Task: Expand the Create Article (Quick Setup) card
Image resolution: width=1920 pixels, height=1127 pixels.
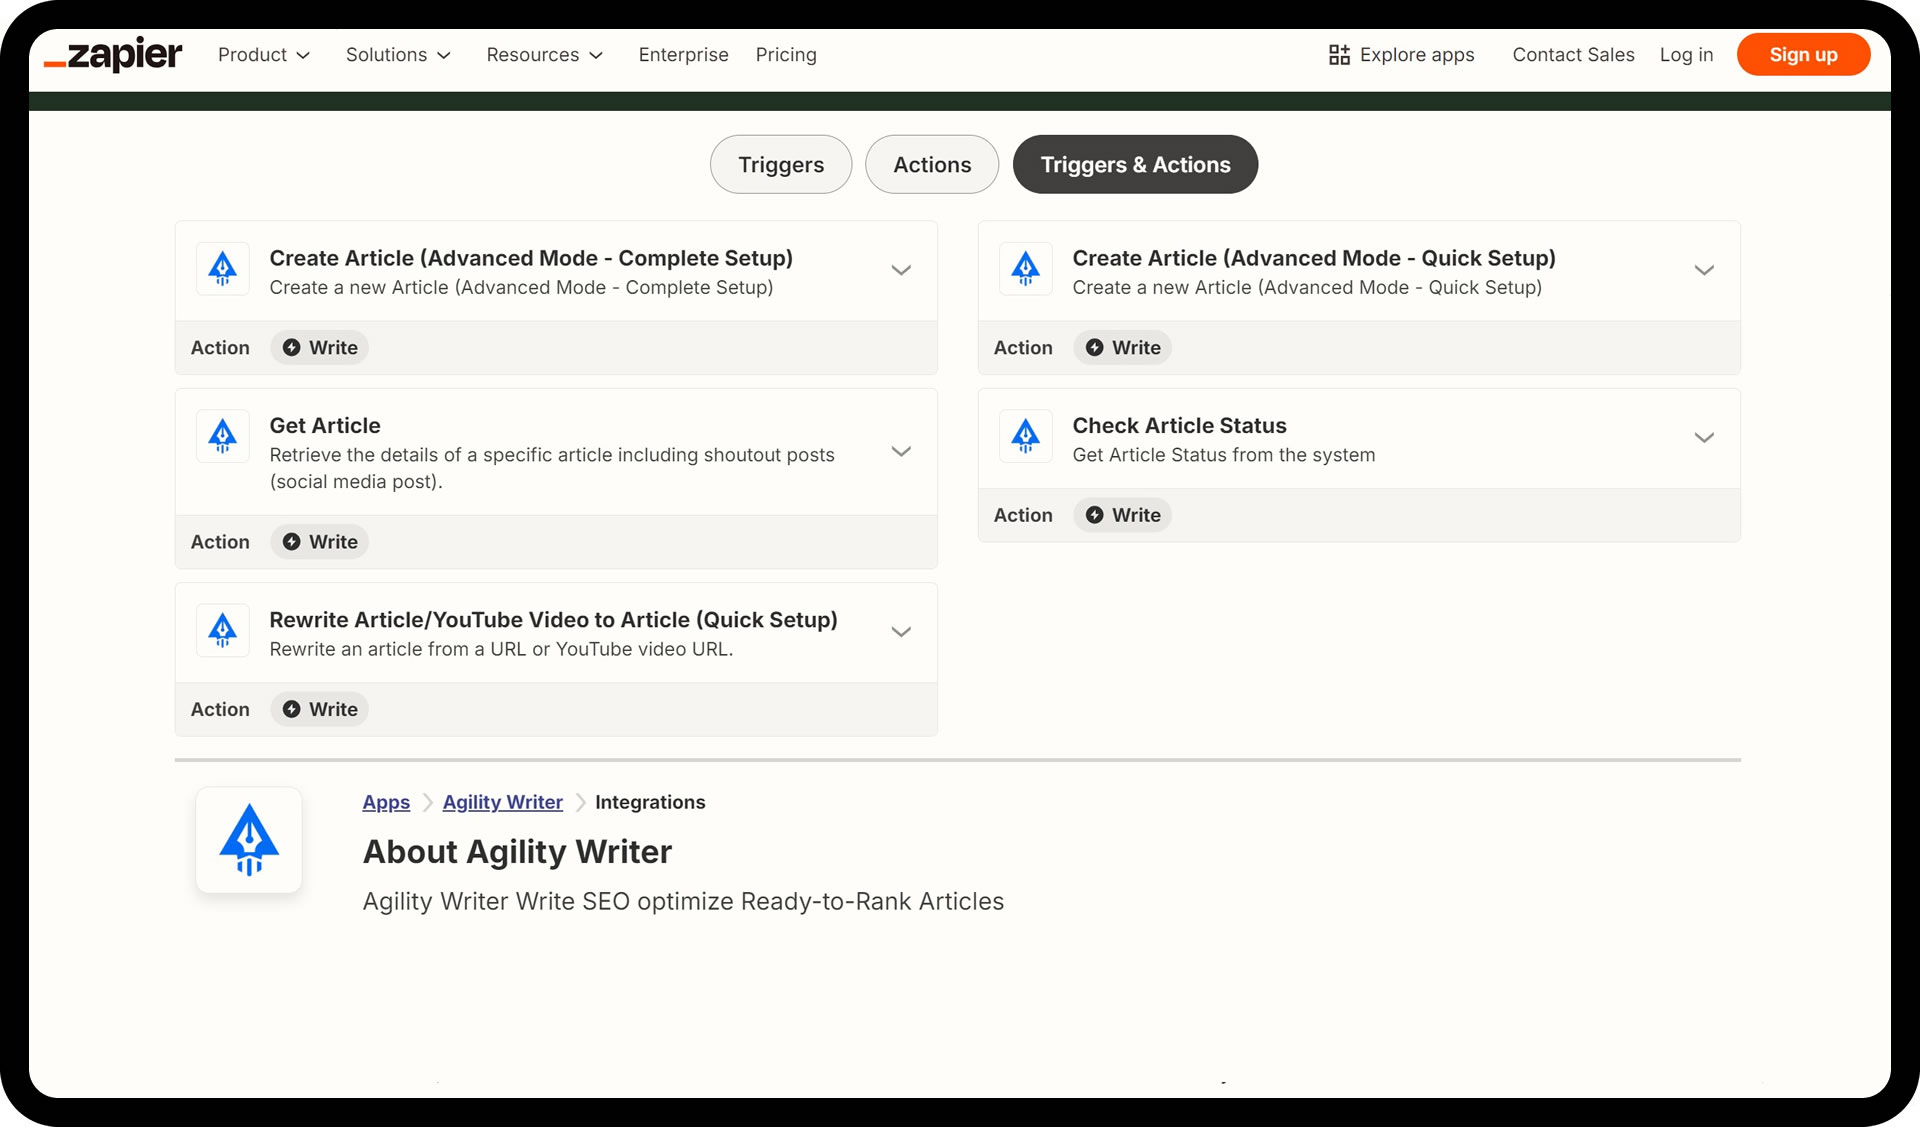Action: 1704,269
